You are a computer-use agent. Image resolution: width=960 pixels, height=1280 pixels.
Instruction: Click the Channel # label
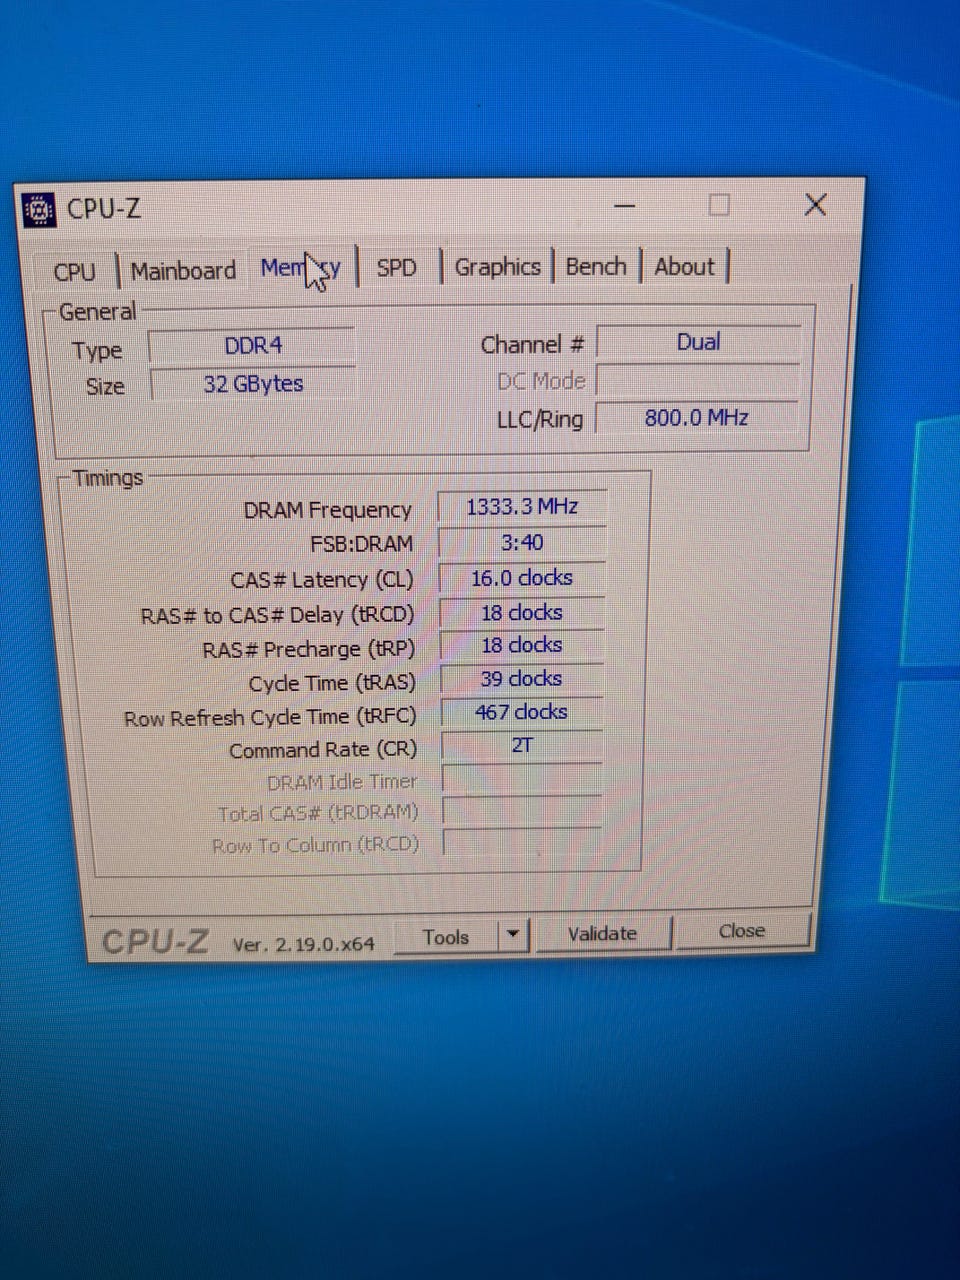tap(532, 345)
